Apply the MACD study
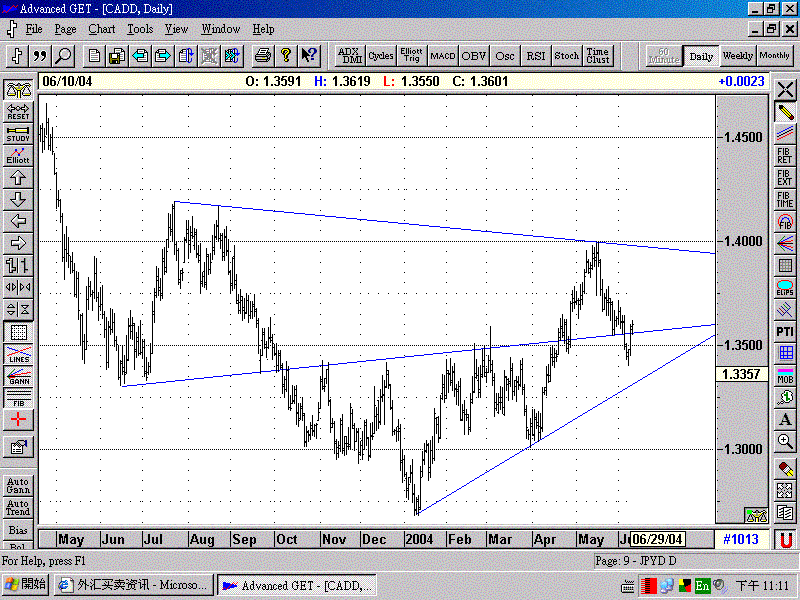Screen dimensions: 800x600 tap(442, 56)
